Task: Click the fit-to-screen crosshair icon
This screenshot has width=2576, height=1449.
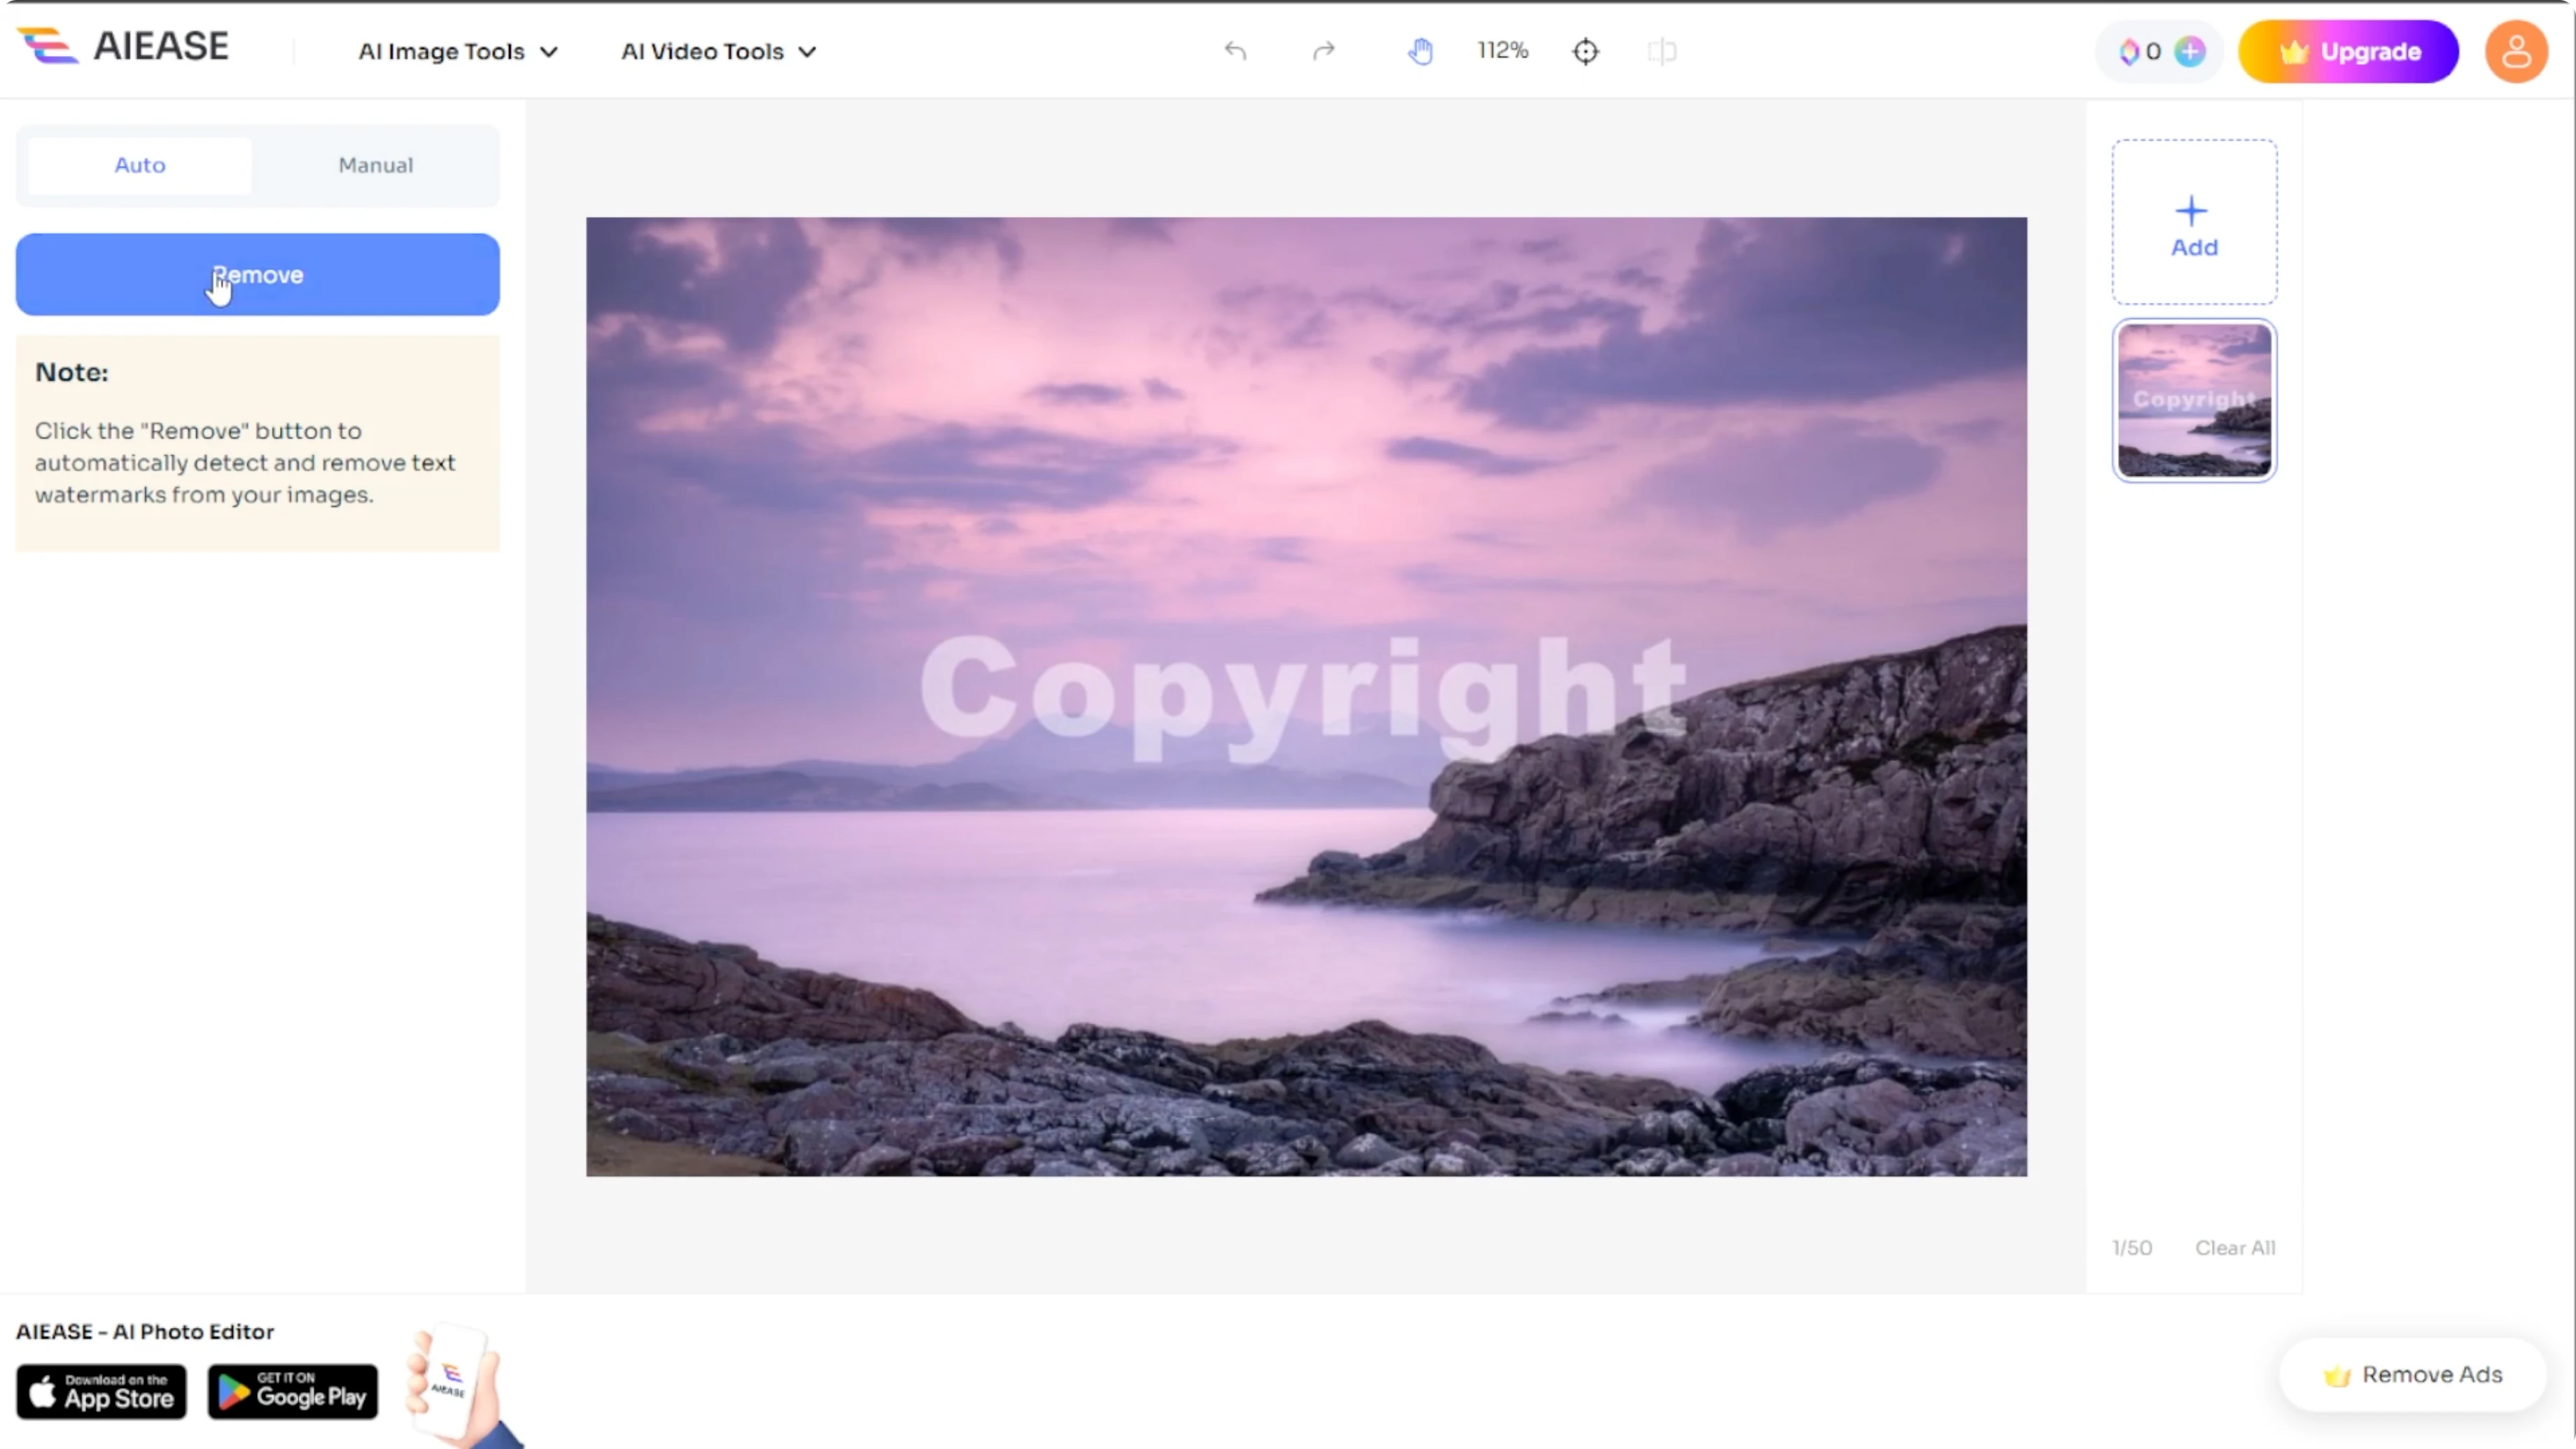Action: click(x=1586, y=51)
